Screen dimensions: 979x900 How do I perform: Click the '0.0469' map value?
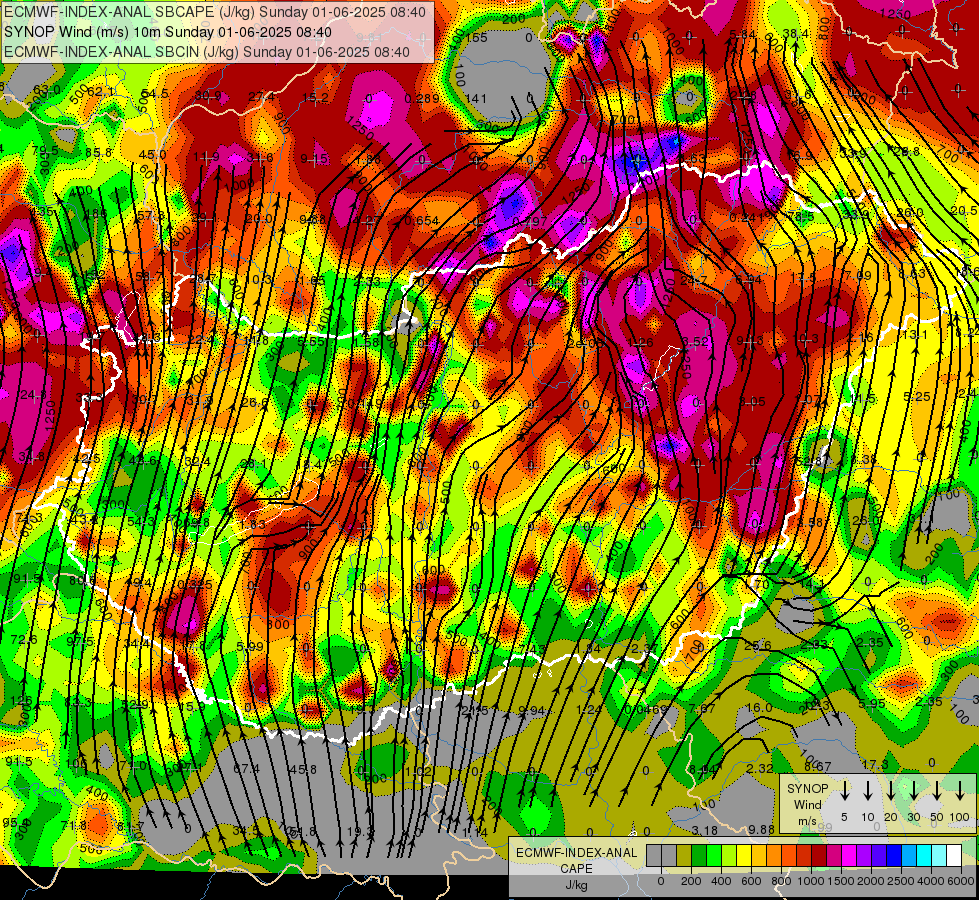(x=646, y=710)
